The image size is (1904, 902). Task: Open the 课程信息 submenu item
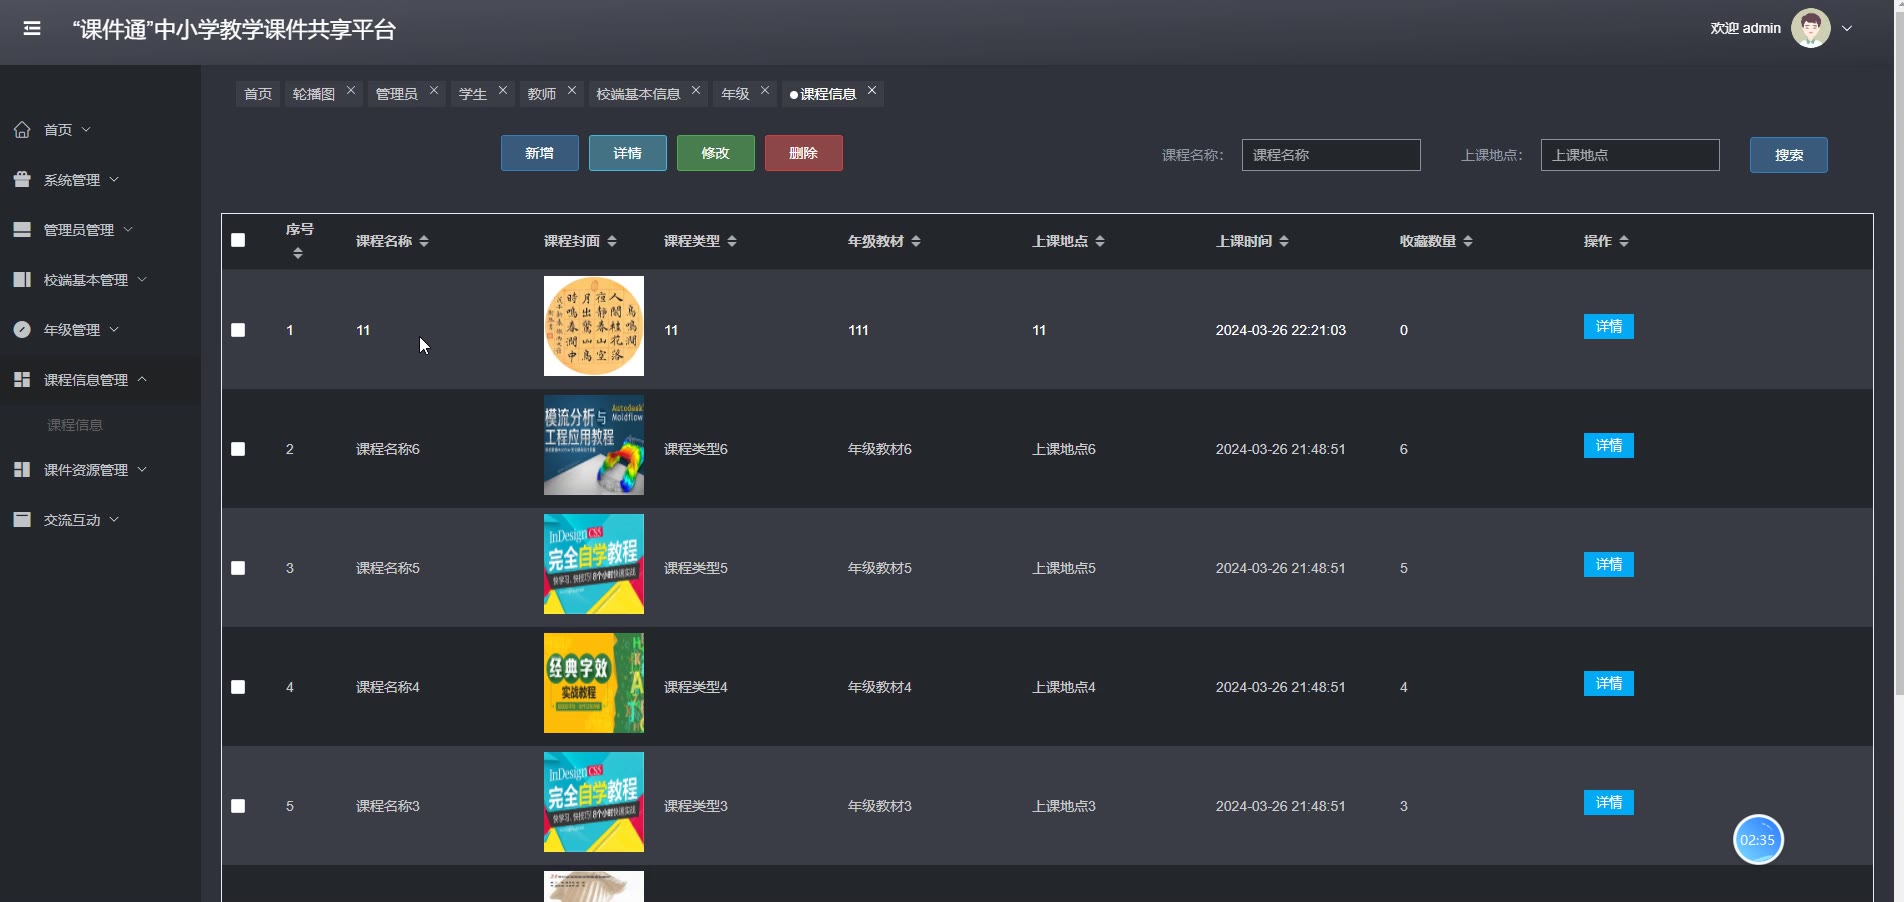tap(75, 425)
